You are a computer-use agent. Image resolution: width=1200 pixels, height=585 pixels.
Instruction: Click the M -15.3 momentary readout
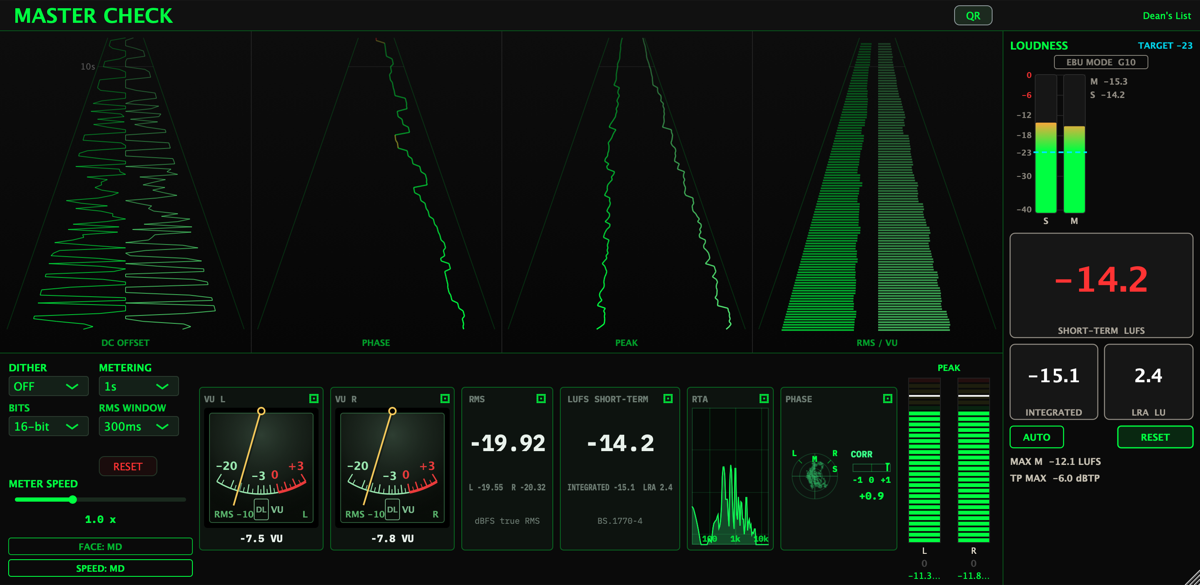(x=1108, y=82)
